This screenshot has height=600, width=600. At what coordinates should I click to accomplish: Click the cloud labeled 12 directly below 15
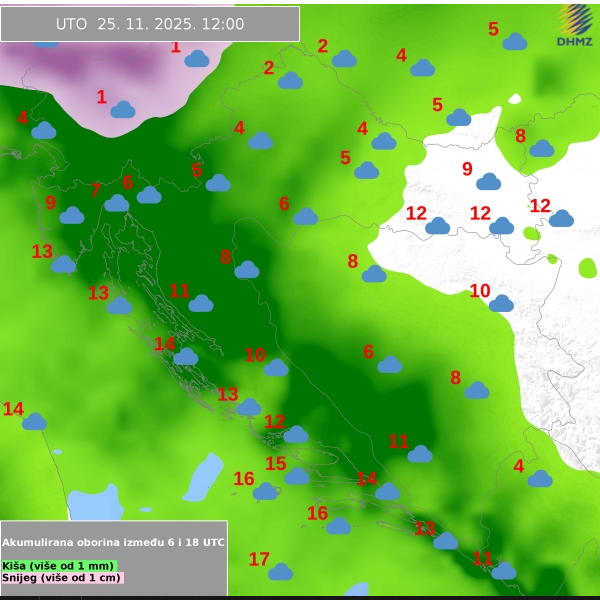click(x=296, y=434)
